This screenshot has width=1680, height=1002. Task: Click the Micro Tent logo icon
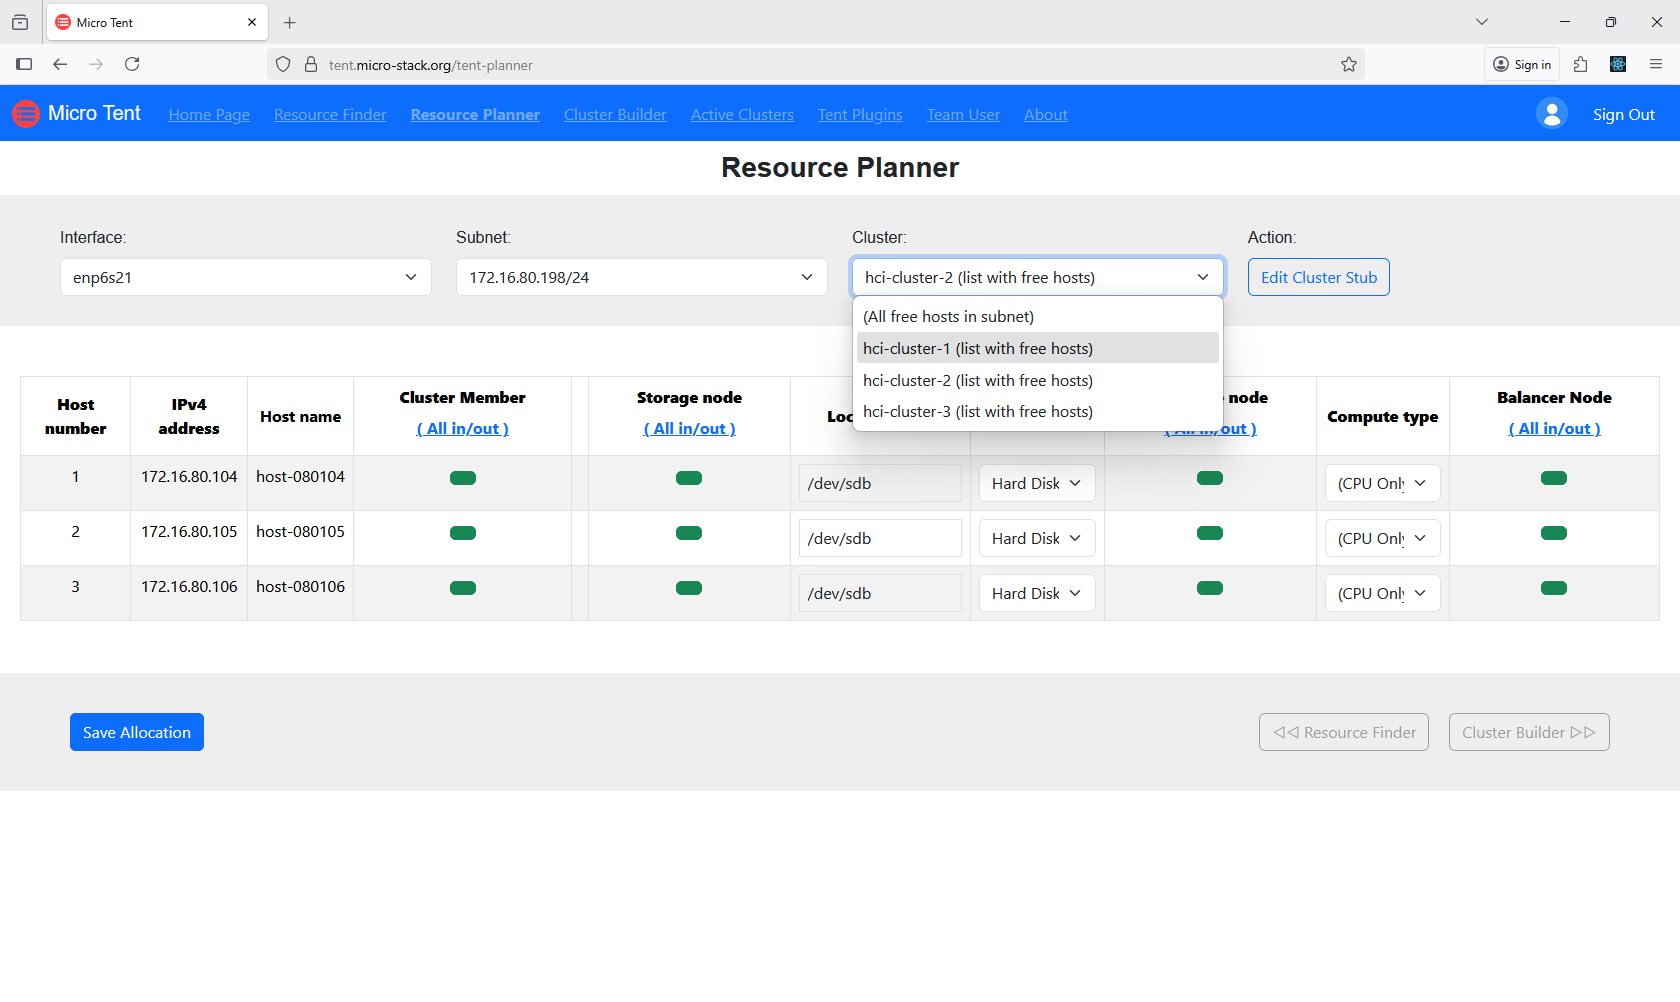[x=25, y=113]
